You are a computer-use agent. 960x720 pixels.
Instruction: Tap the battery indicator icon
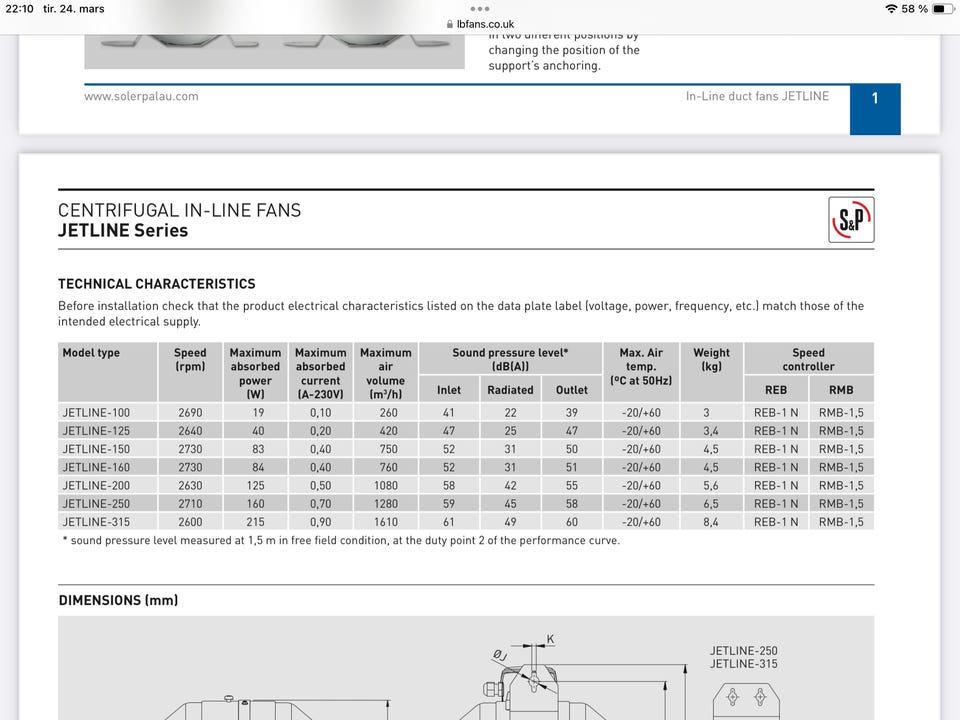tap(943, 9)
